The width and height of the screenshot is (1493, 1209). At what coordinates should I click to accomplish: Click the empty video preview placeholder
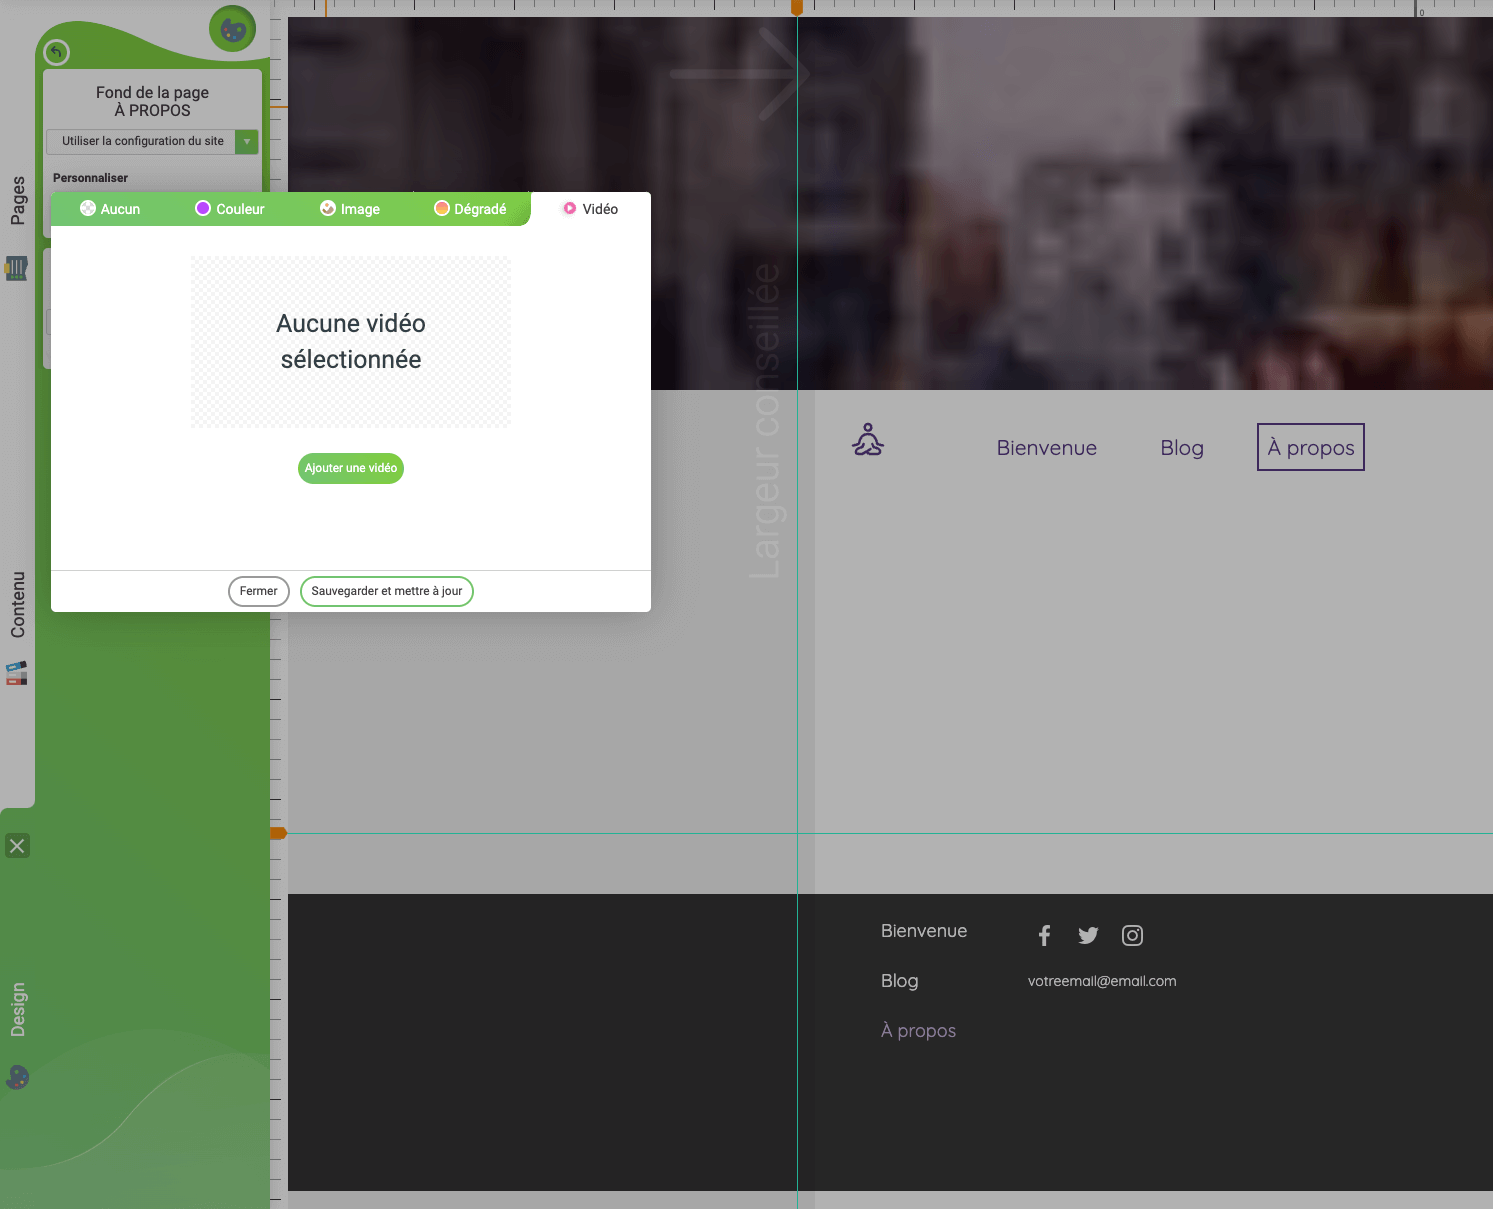351,342
